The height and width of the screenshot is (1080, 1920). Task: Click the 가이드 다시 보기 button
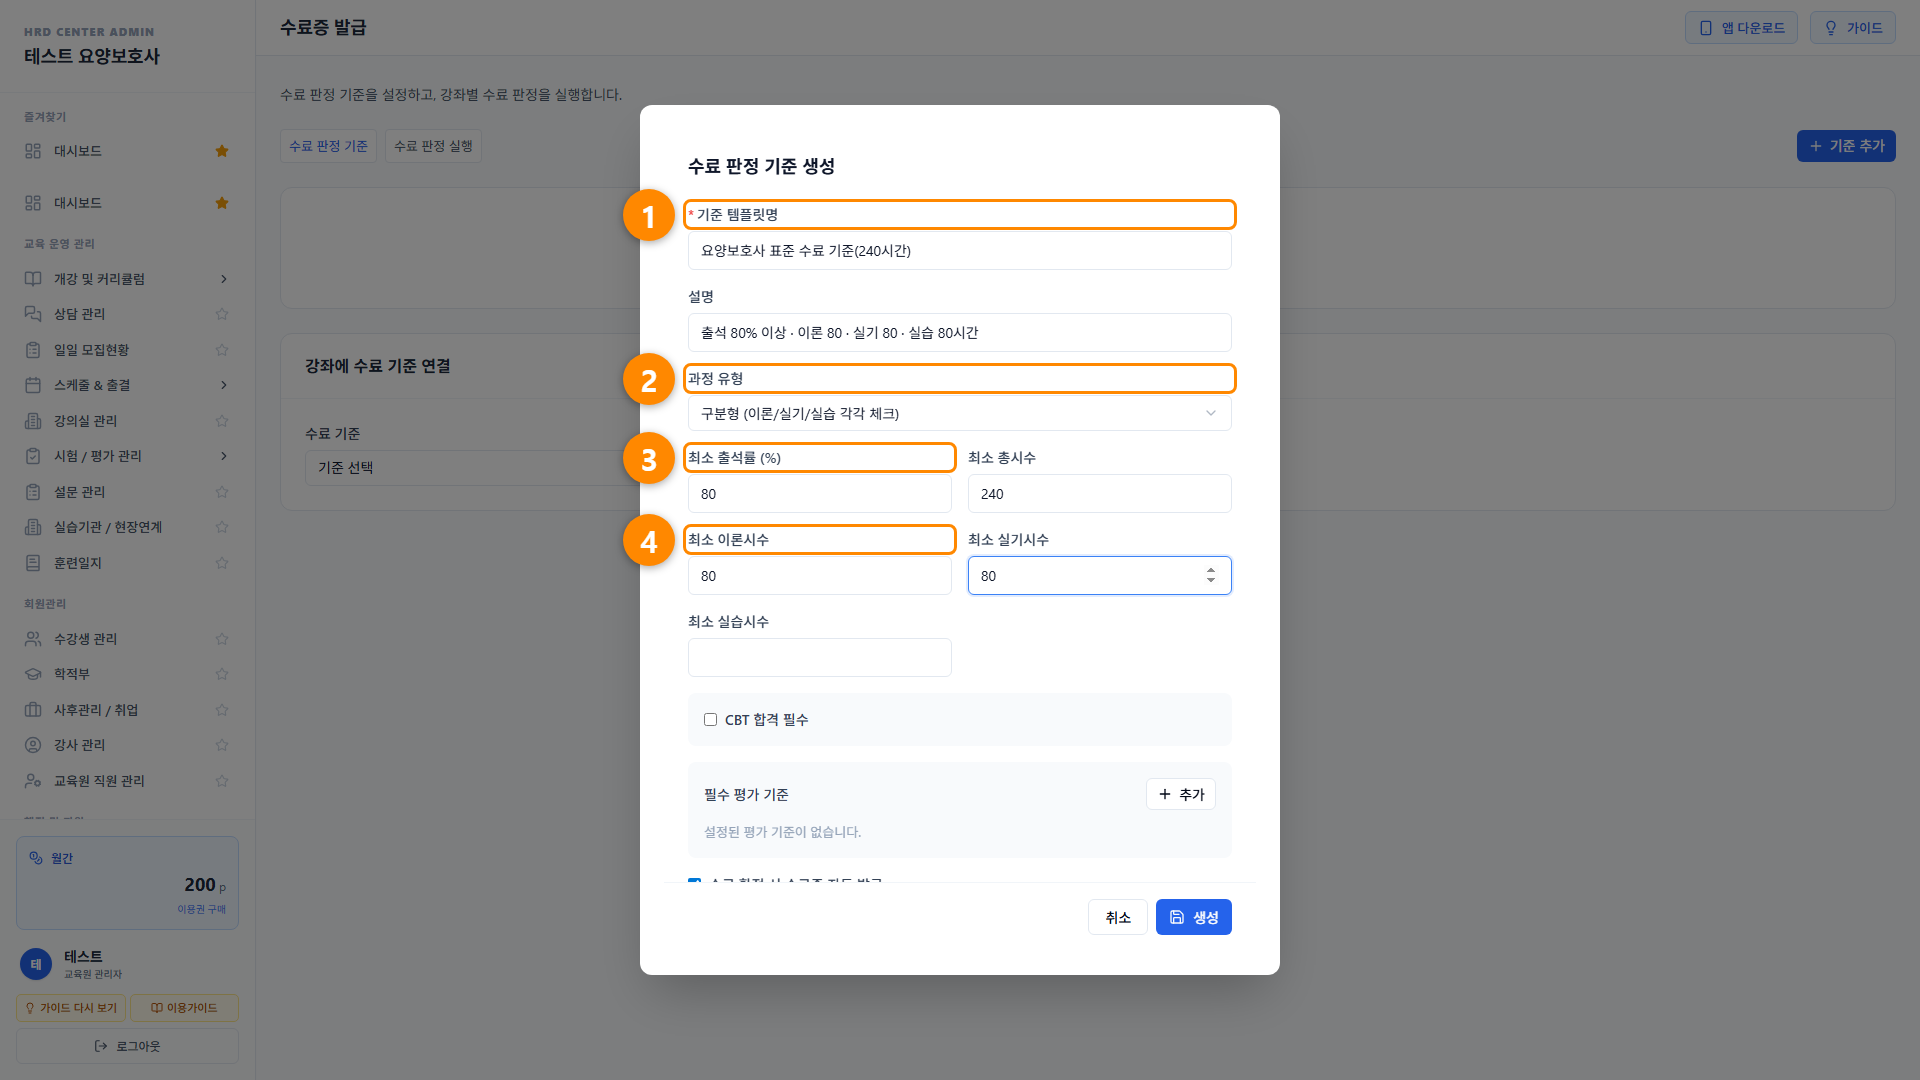click(71, 1008)
